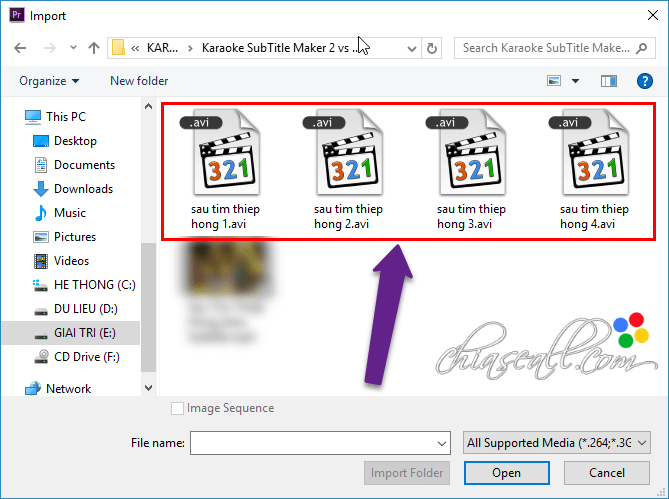669x499 pixels.
Task: Open the blue Help icon
Action: (x=645, y=81)
